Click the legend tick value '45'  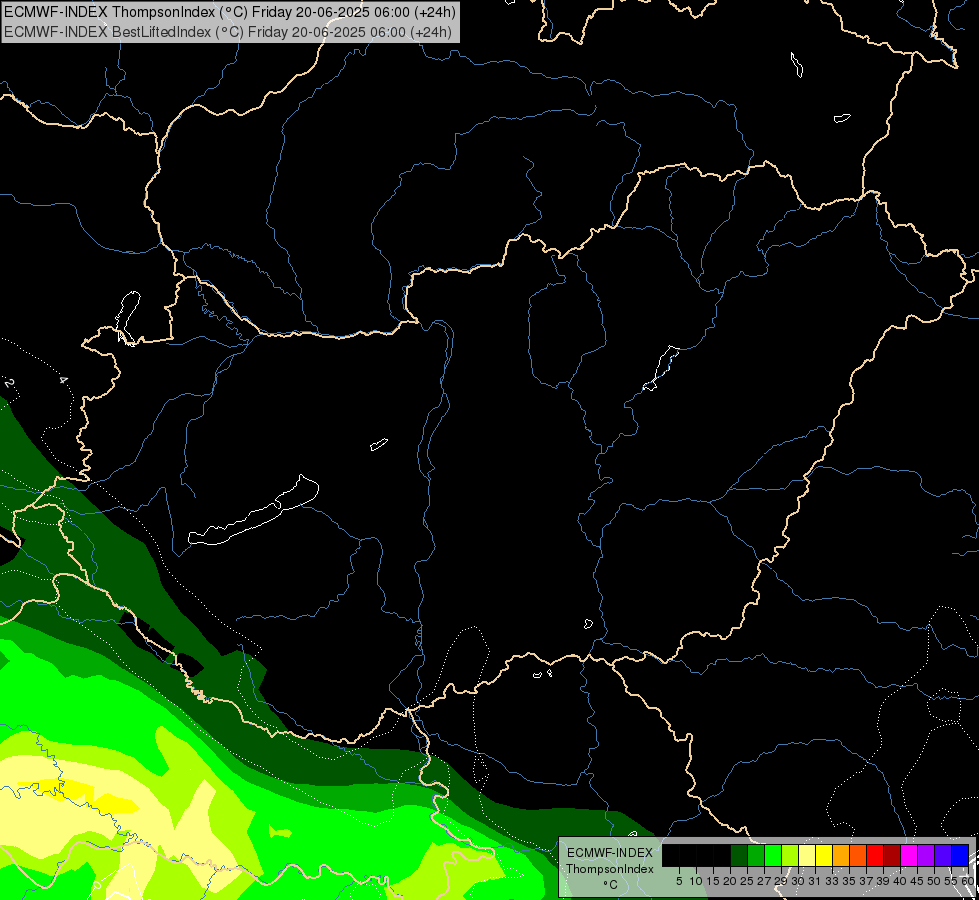click(x=917, y=881)
